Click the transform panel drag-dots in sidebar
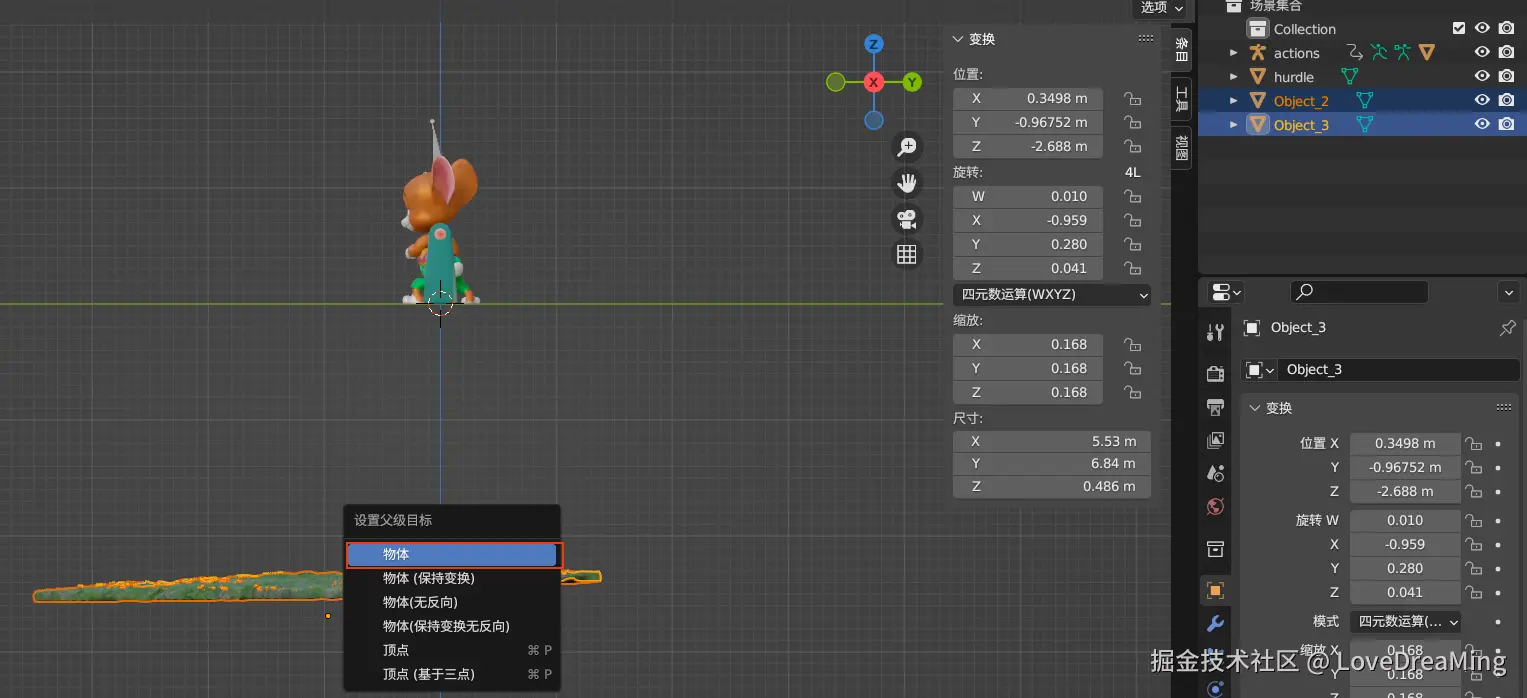Screen dimensions: 1527x698 [1146, 39]
